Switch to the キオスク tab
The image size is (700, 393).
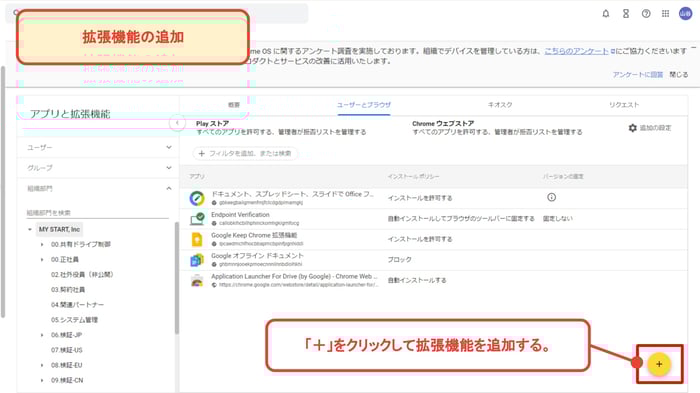pyautogui.click(x=500, y=105)
